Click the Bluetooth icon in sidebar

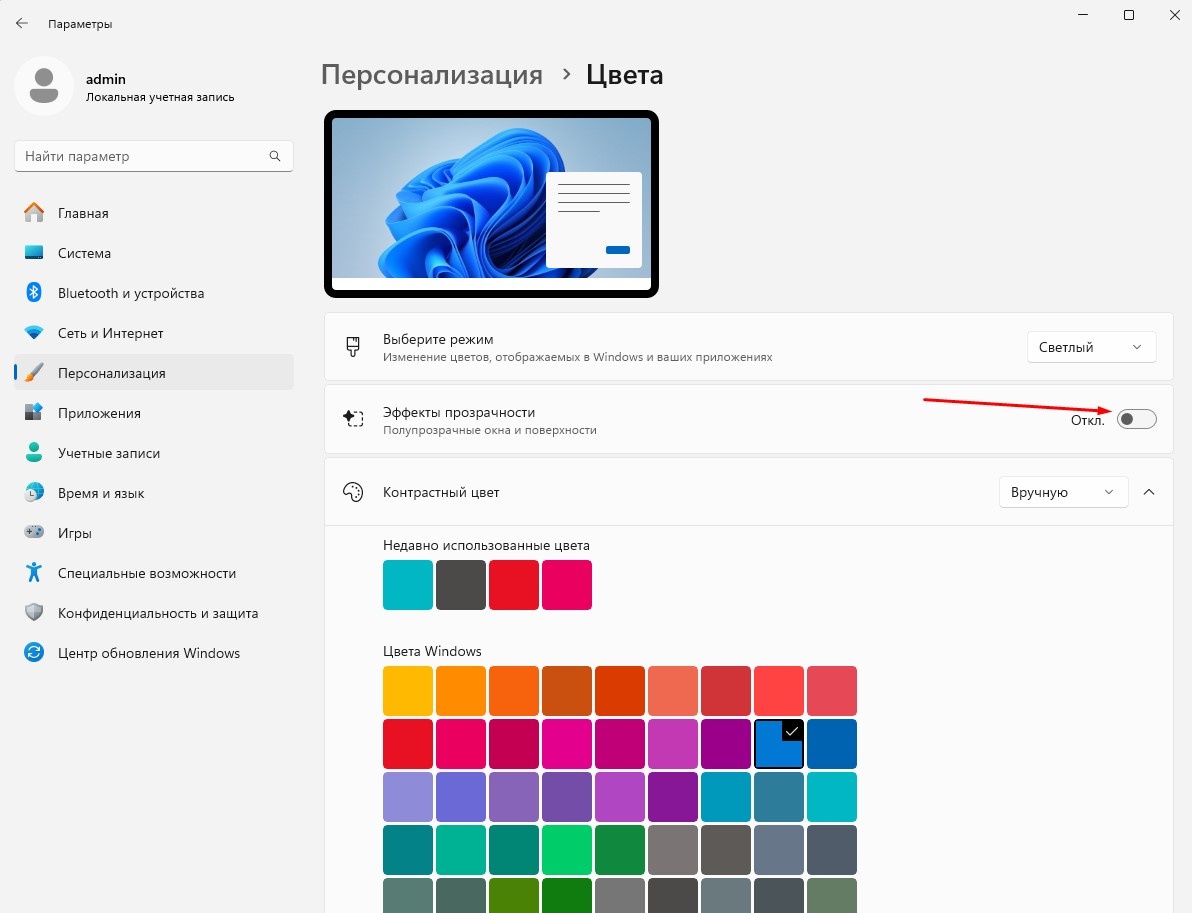[x=34, y=293]
